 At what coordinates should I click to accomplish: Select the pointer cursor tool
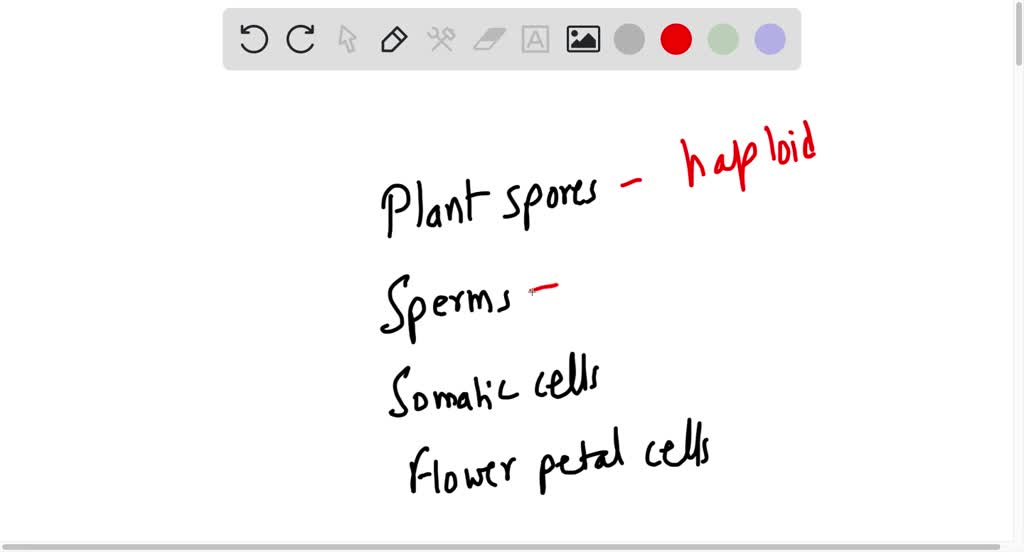click(347, 39)
